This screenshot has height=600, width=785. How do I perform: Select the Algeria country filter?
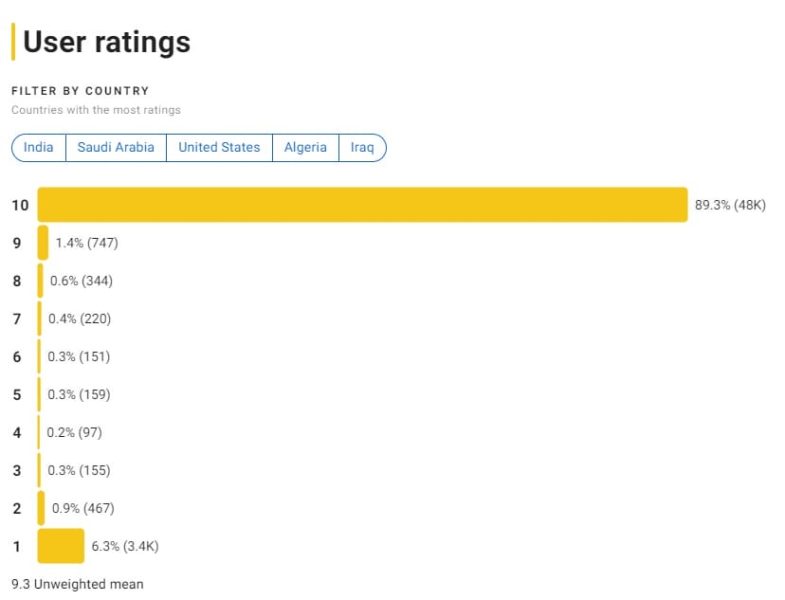(x=305, y=147)
